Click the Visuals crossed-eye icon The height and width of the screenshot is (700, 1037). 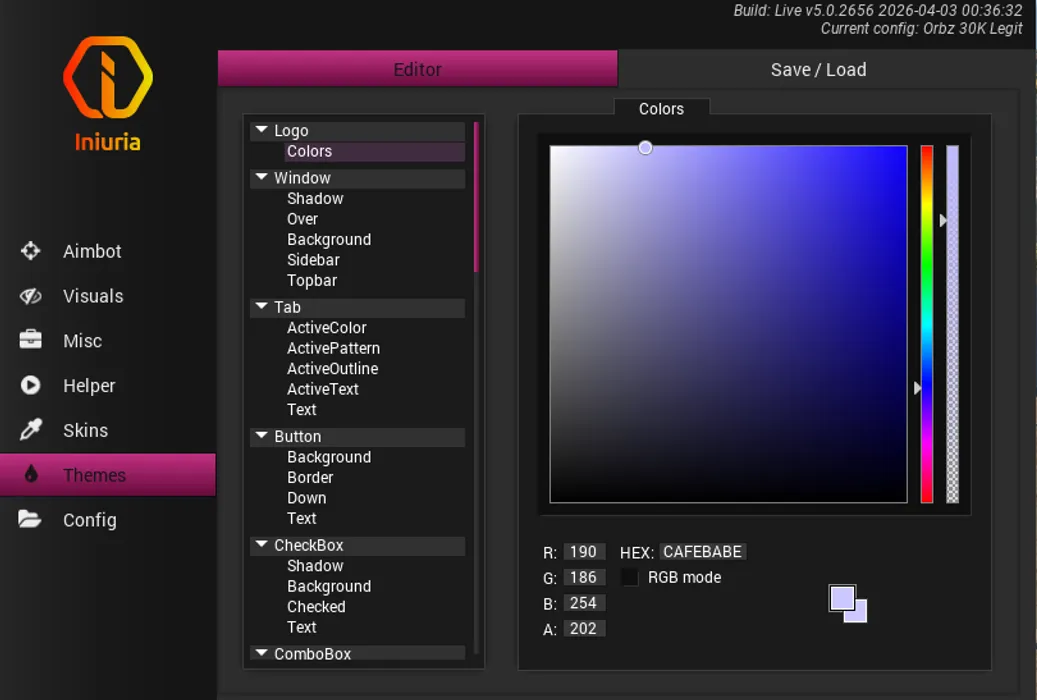30,296
